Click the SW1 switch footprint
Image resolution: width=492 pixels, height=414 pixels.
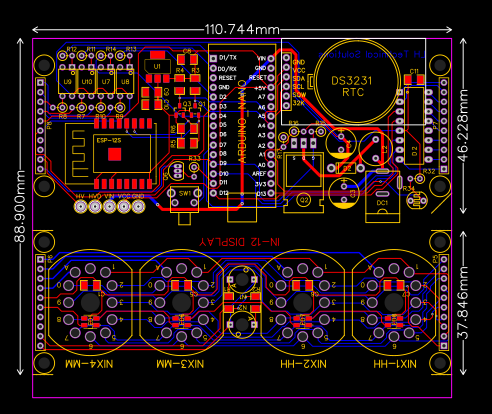184,199
